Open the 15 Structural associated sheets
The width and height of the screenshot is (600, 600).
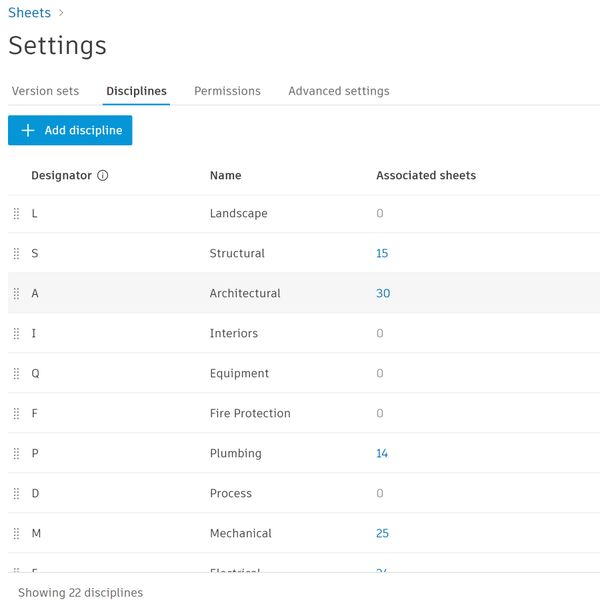pos(382,254)
